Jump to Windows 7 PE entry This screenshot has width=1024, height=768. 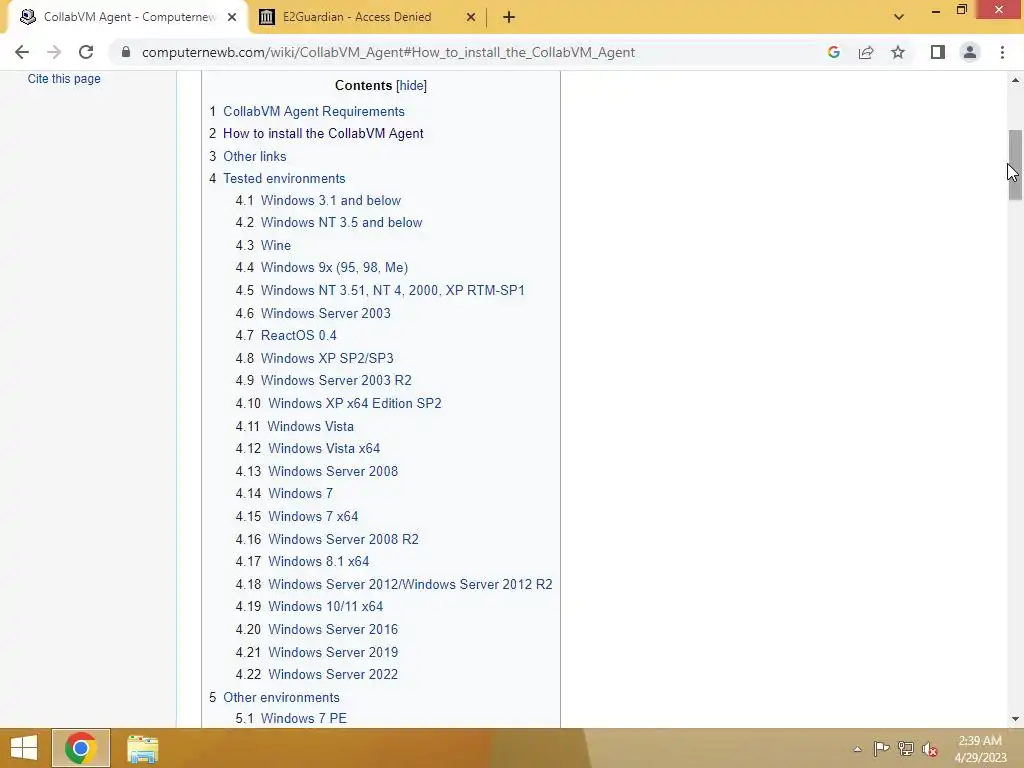point(304,718)
